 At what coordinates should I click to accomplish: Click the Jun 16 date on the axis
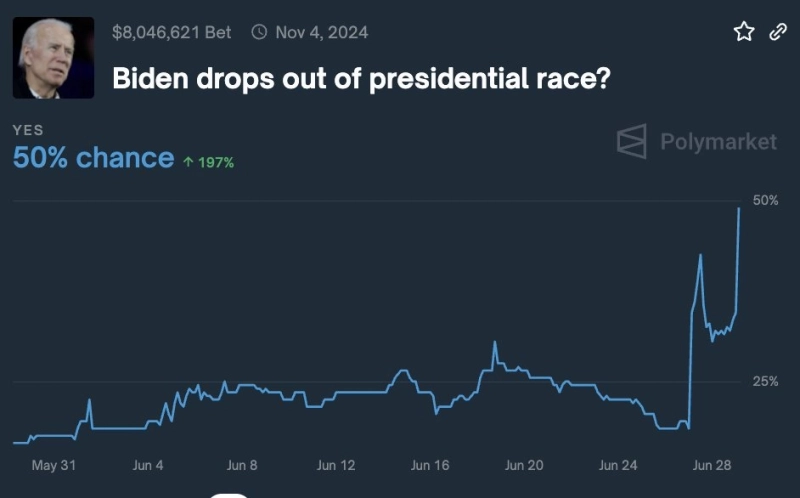click(430, 465)
